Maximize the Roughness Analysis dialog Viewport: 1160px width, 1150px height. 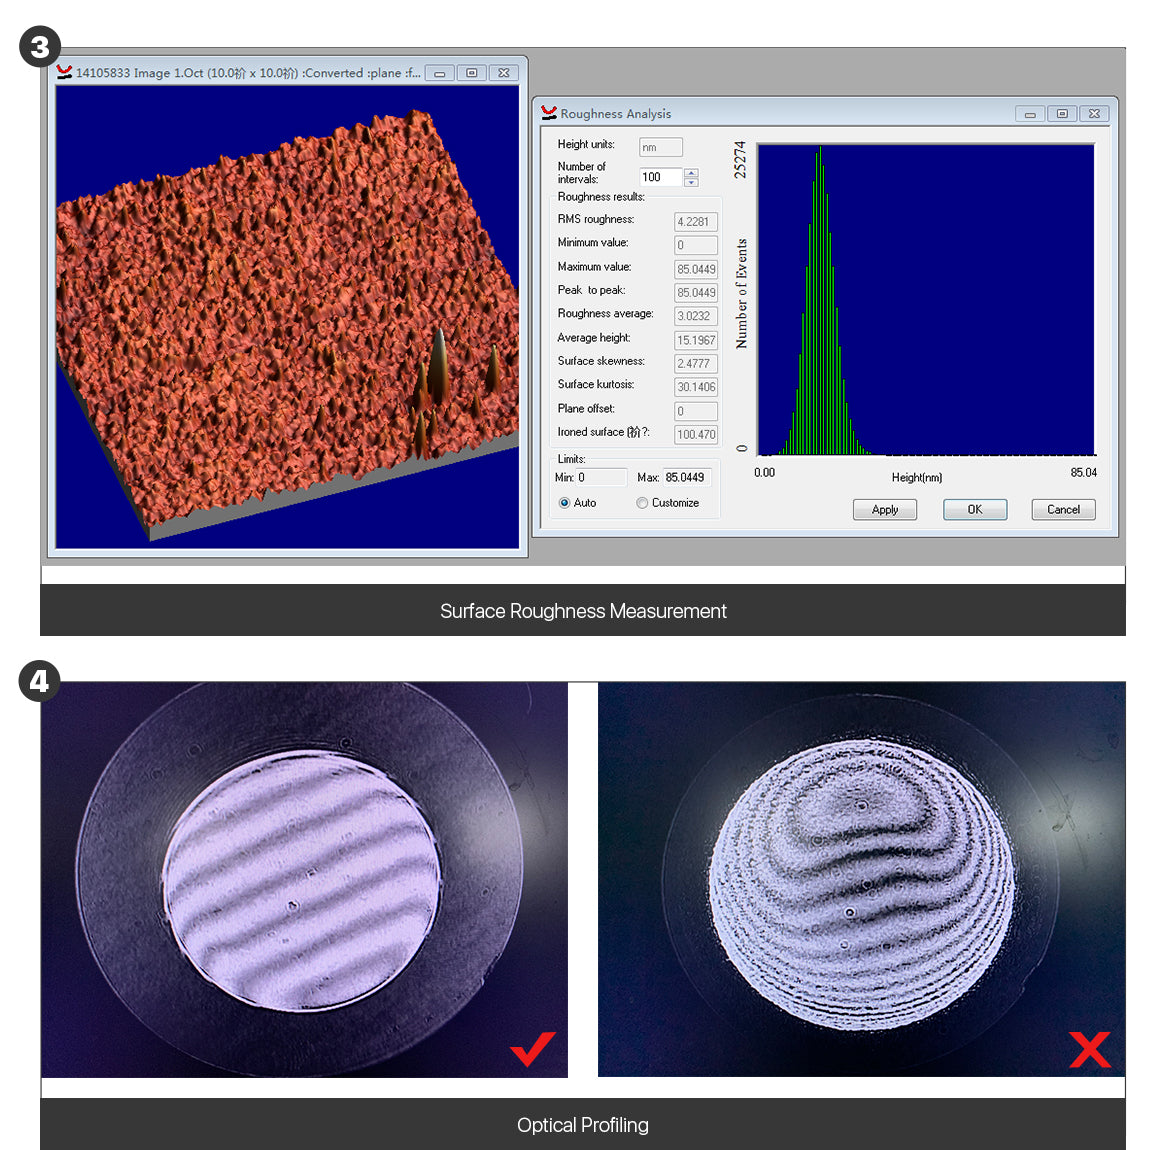click(1062, 114)
